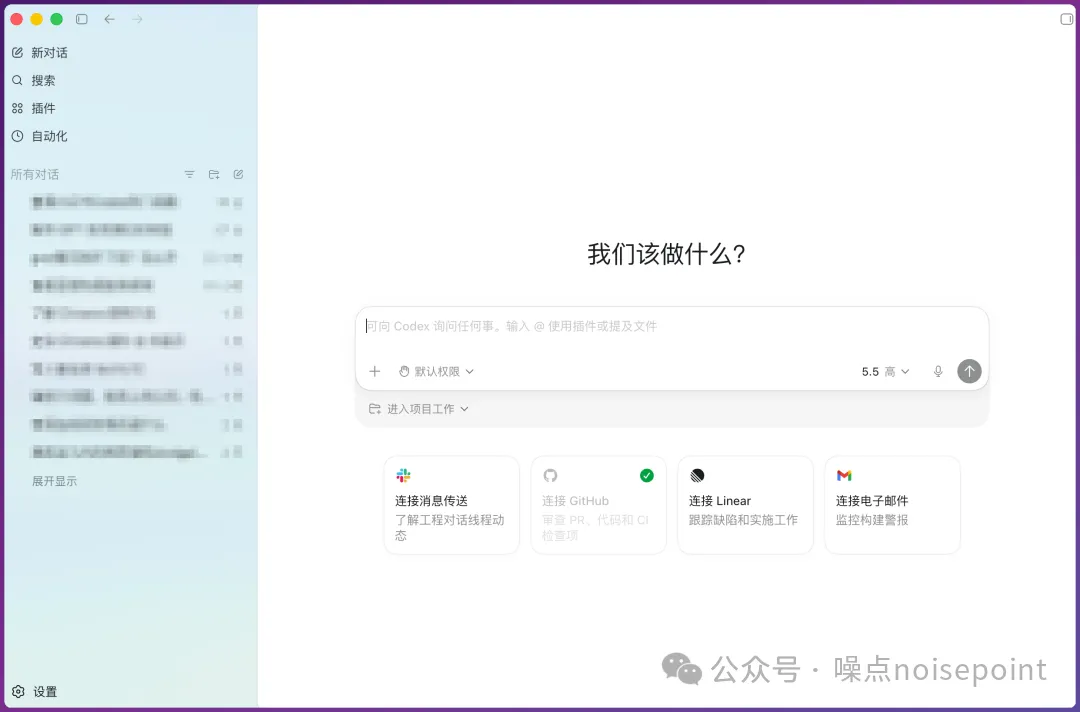
Task: Open the 5.5 高 model dropdown
Action: tap(886, 372)
